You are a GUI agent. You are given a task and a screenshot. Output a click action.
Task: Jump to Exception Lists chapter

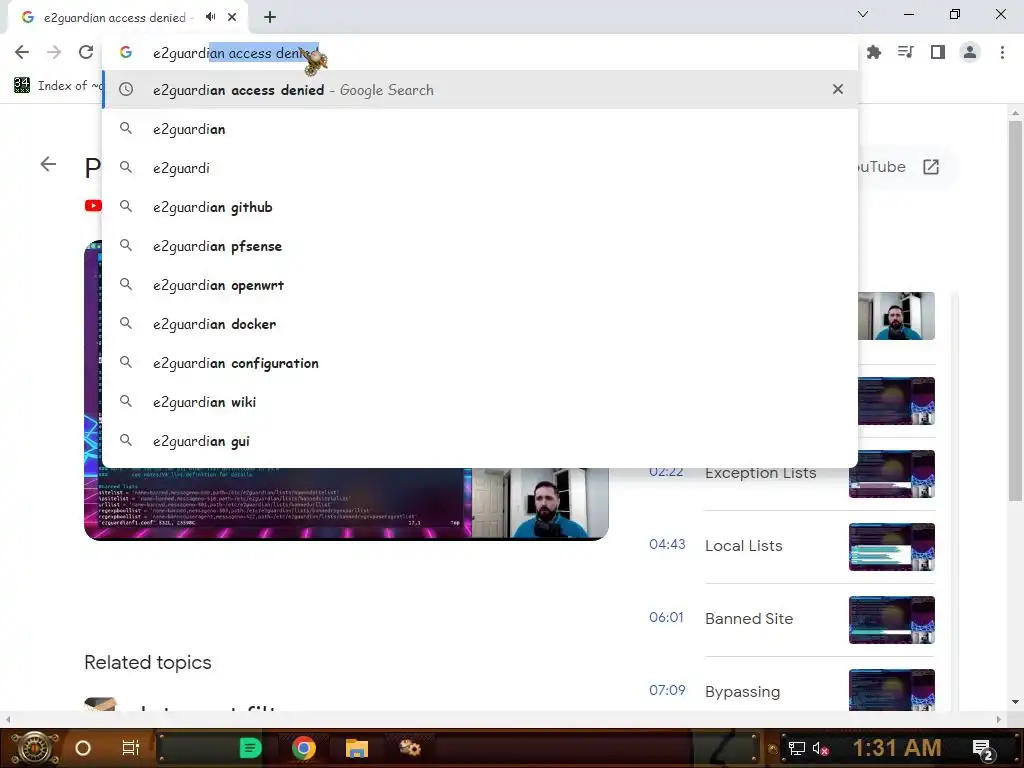click(761, 473)
